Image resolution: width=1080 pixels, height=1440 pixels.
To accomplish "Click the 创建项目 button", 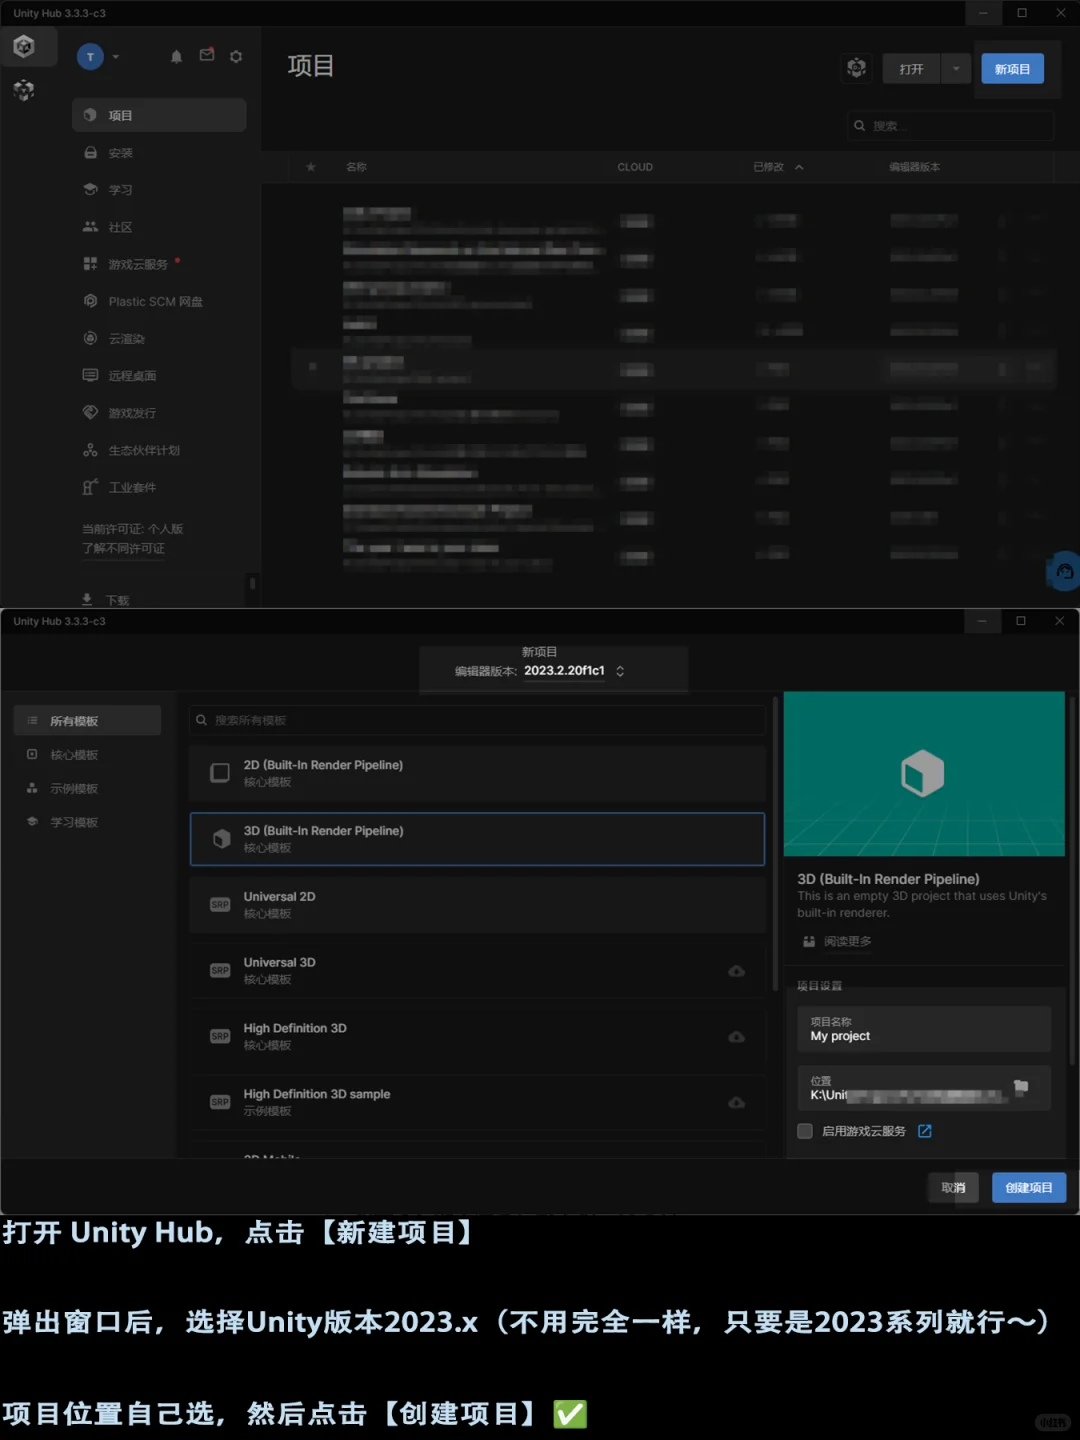I will 1028,1187.
